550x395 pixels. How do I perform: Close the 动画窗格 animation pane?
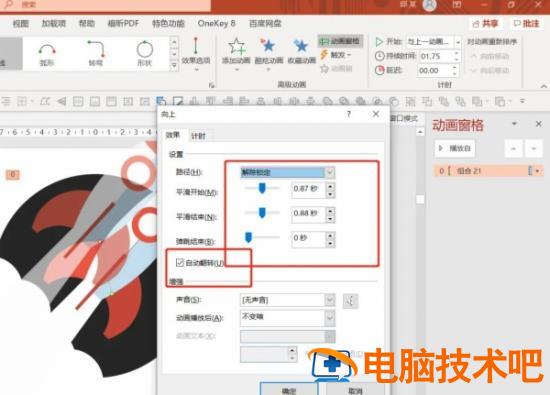[539, 124]
